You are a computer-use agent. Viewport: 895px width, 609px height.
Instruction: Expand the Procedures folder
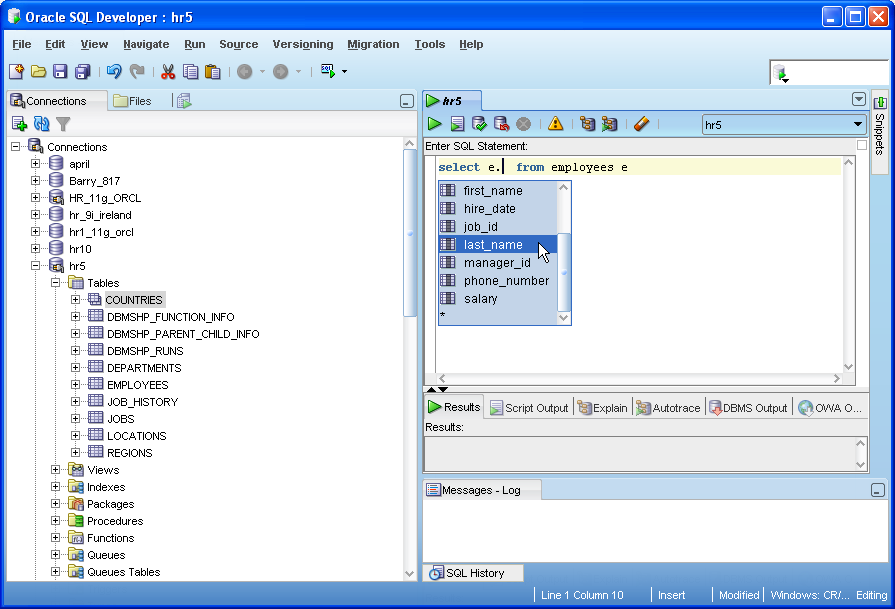tap(55, 521)
